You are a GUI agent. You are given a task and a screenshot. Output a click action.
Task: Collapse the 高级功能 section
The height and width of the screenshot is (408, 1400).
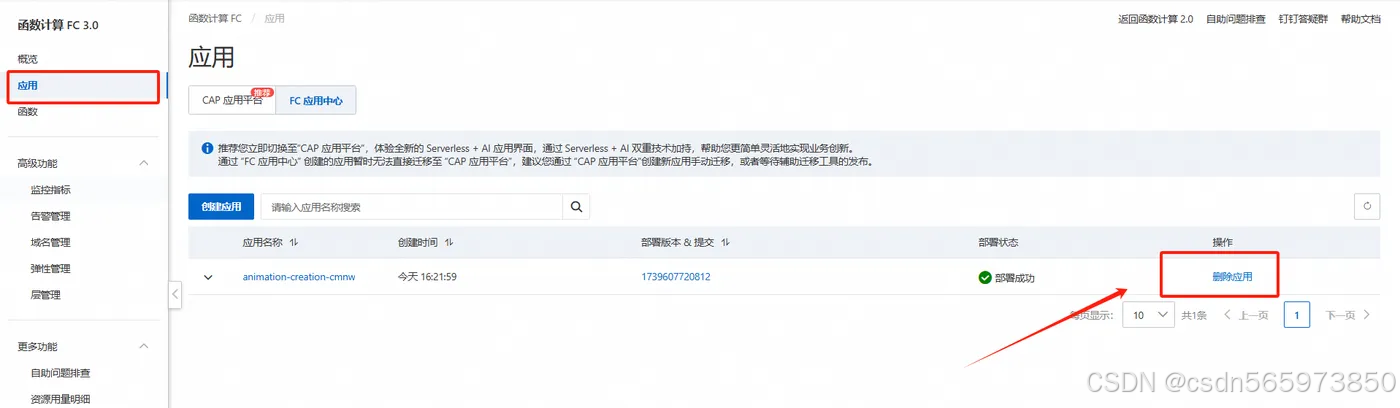point(143,163)
